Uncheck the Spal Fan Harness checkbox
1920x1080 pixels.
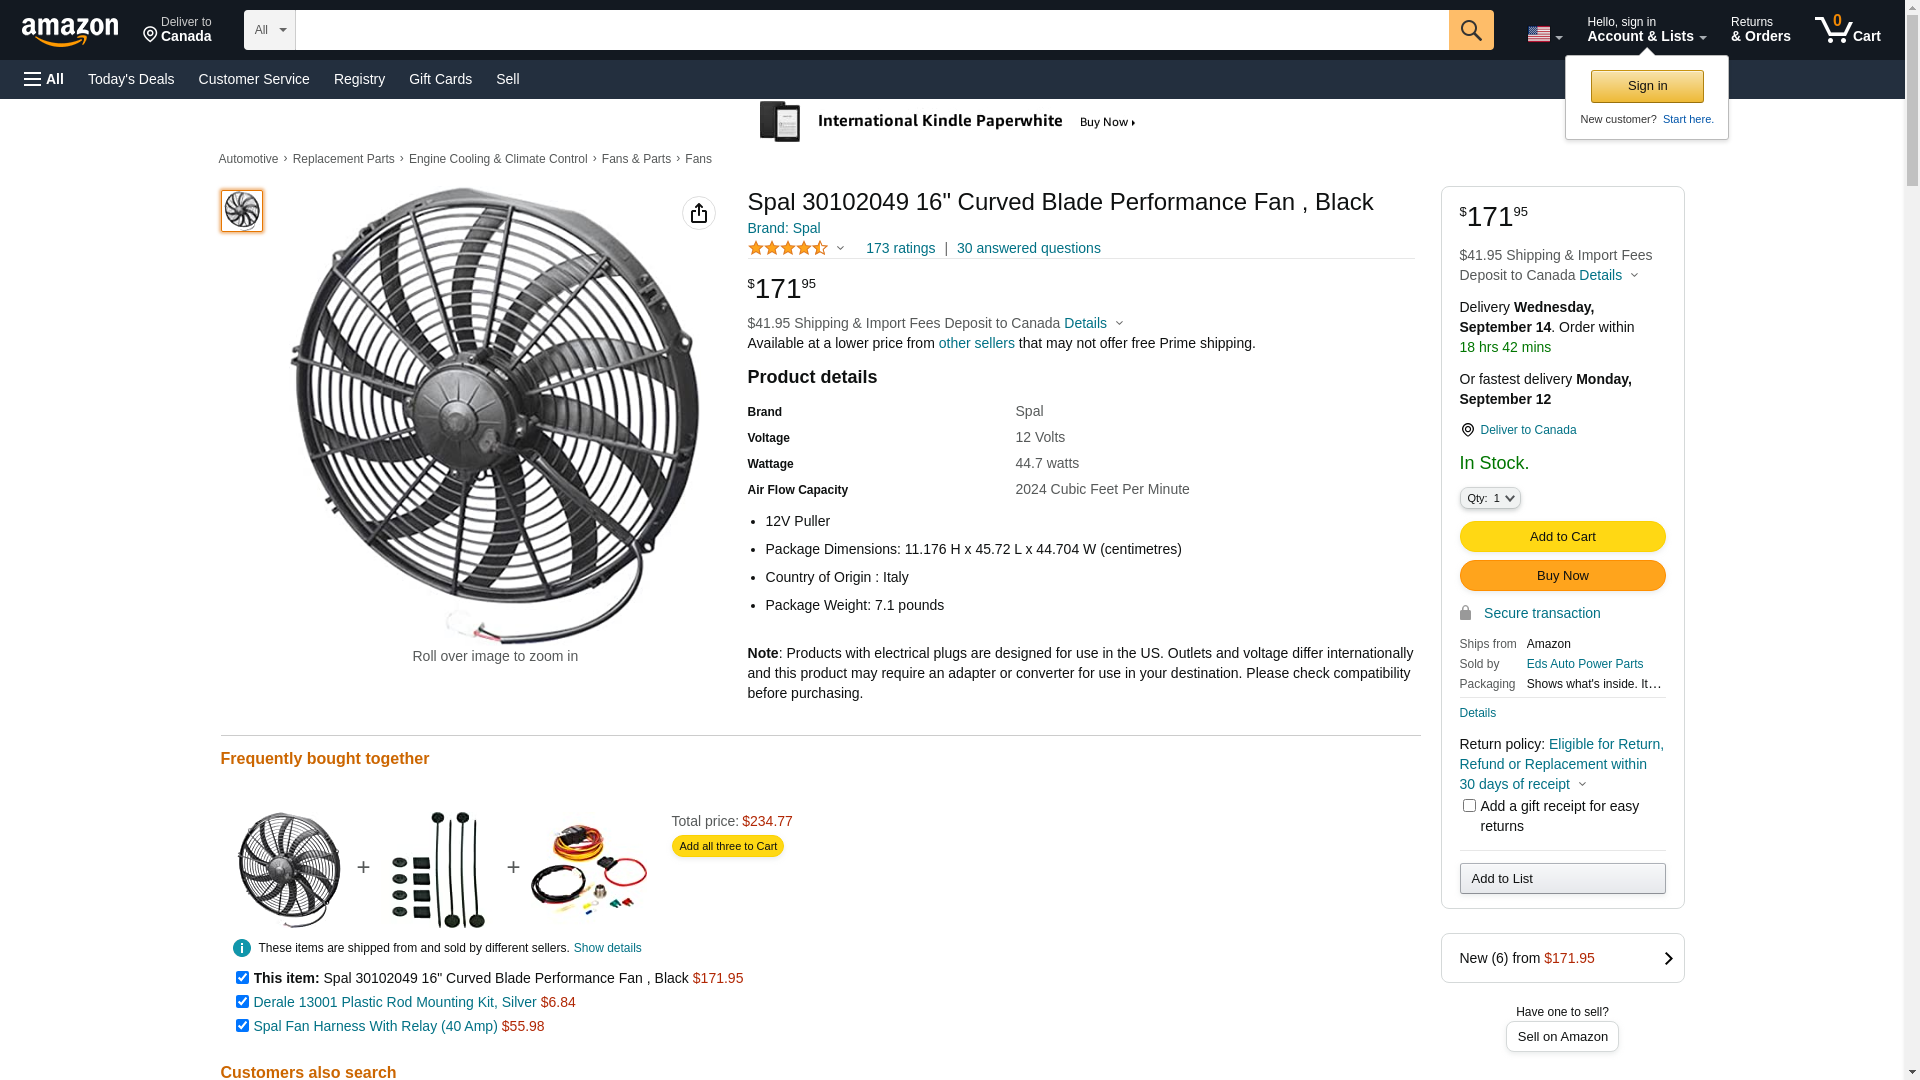(242, 1025)
